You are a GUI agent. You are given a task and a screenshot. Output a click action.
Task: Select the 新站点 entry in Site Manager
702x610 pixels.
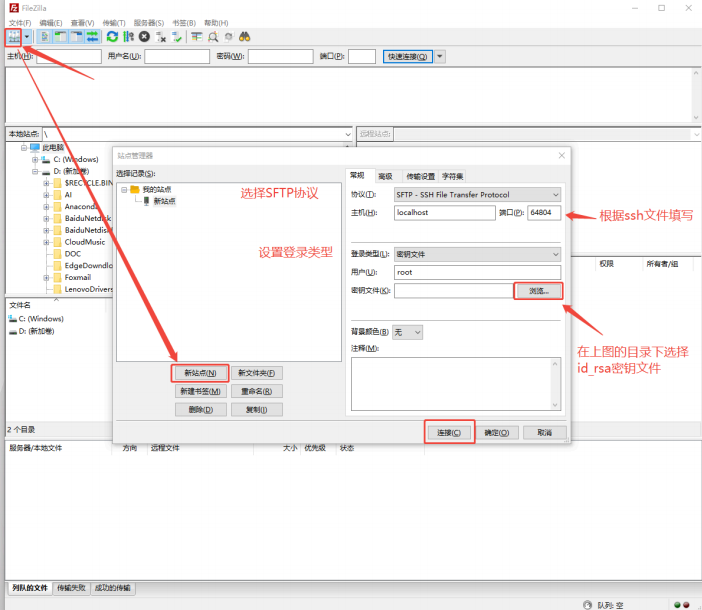click(164, 201)
